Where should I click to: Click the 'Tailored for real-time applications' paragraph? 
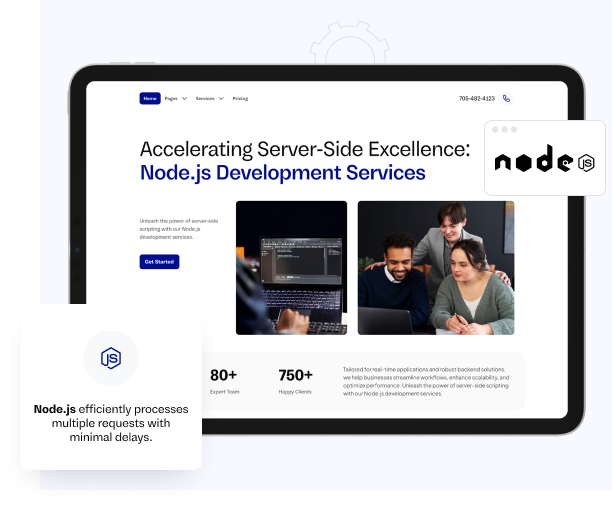click(x=426, y=381)
